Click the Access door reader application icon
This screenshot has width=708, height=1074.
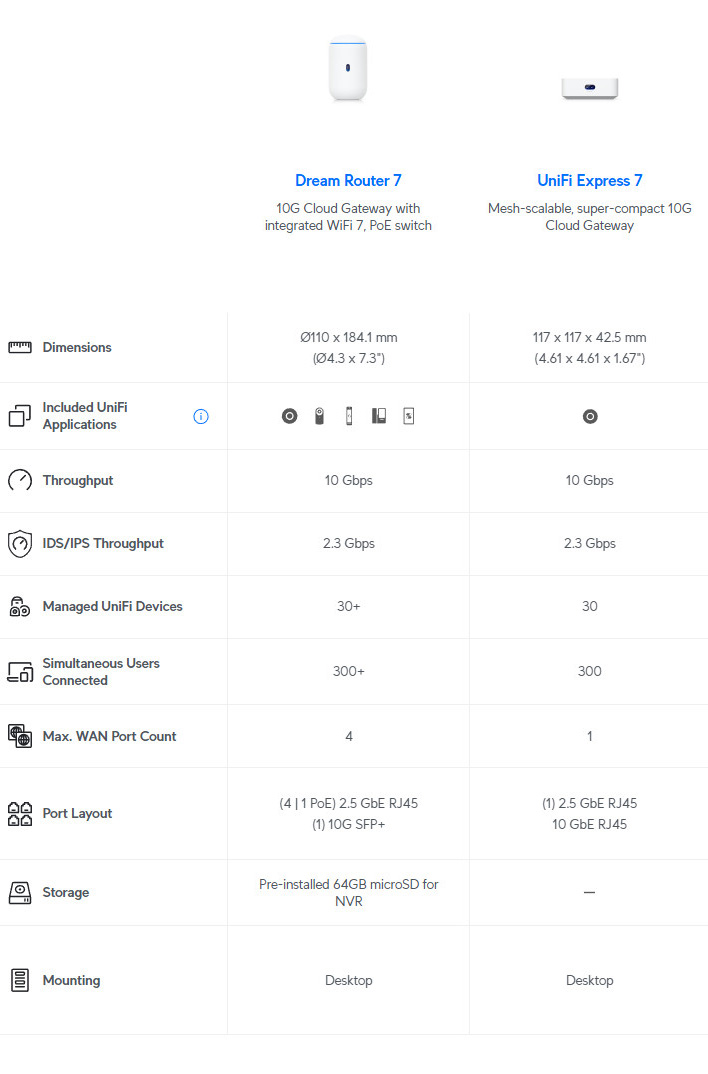[x=349, y=416]
